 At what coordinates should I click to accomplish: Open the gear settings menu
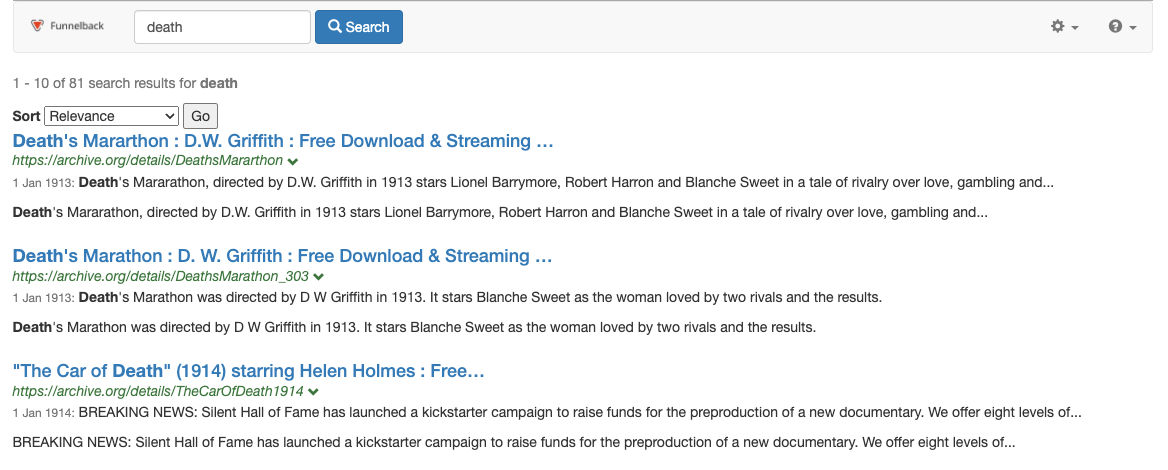(1063, 27)
